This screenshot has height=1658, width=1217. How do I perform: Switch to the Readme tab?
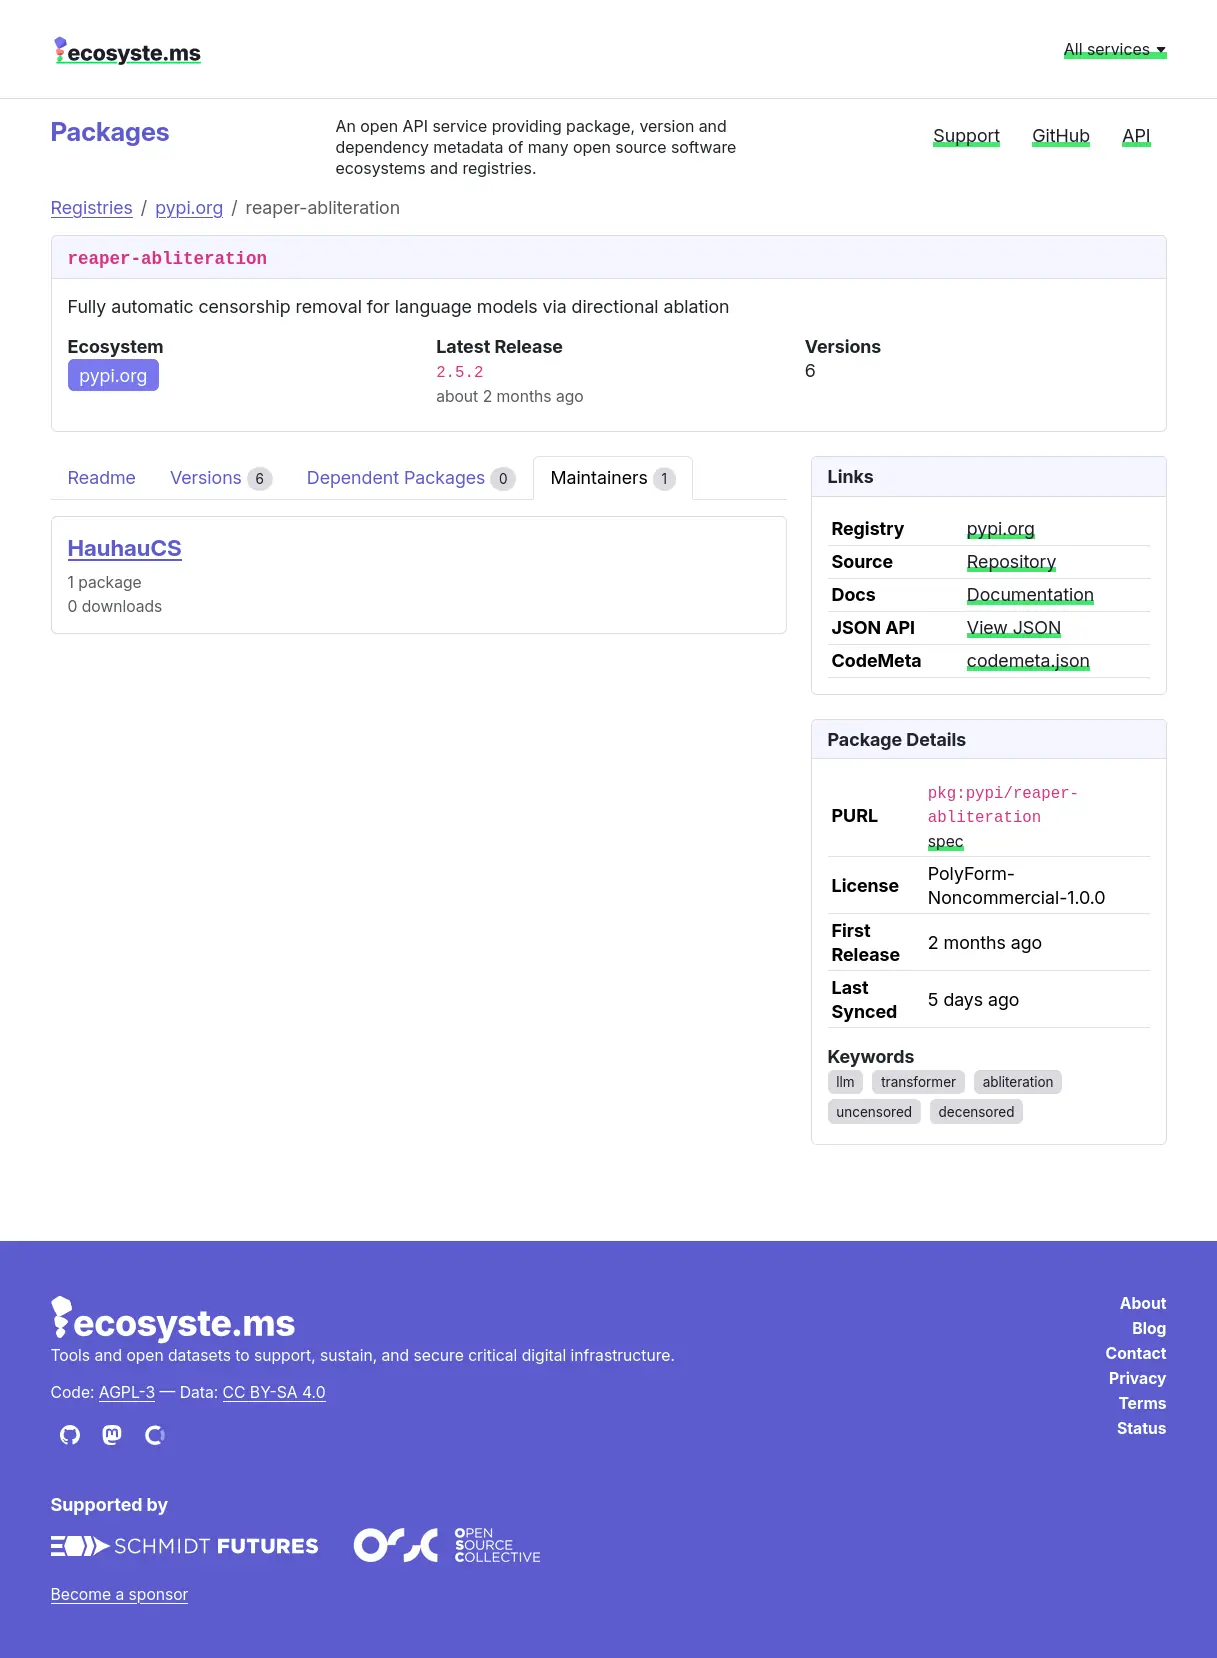pos(101,478)
